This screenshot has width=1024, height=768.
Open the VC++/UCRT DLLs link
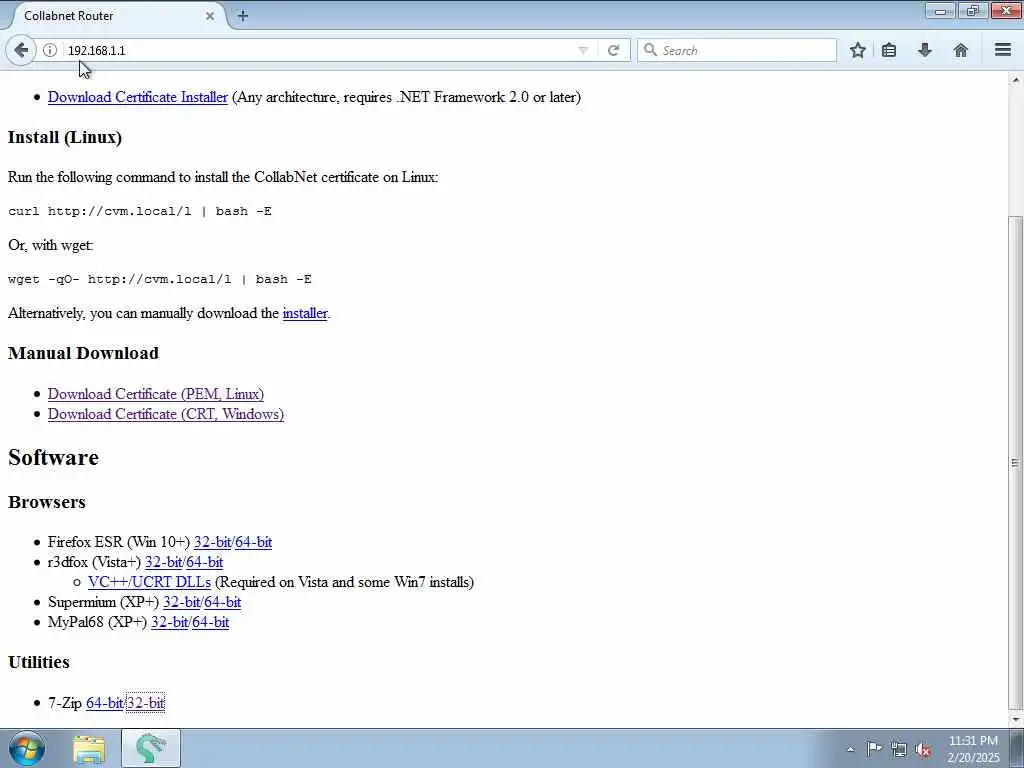pyautogui.click(x=149, y=582)
